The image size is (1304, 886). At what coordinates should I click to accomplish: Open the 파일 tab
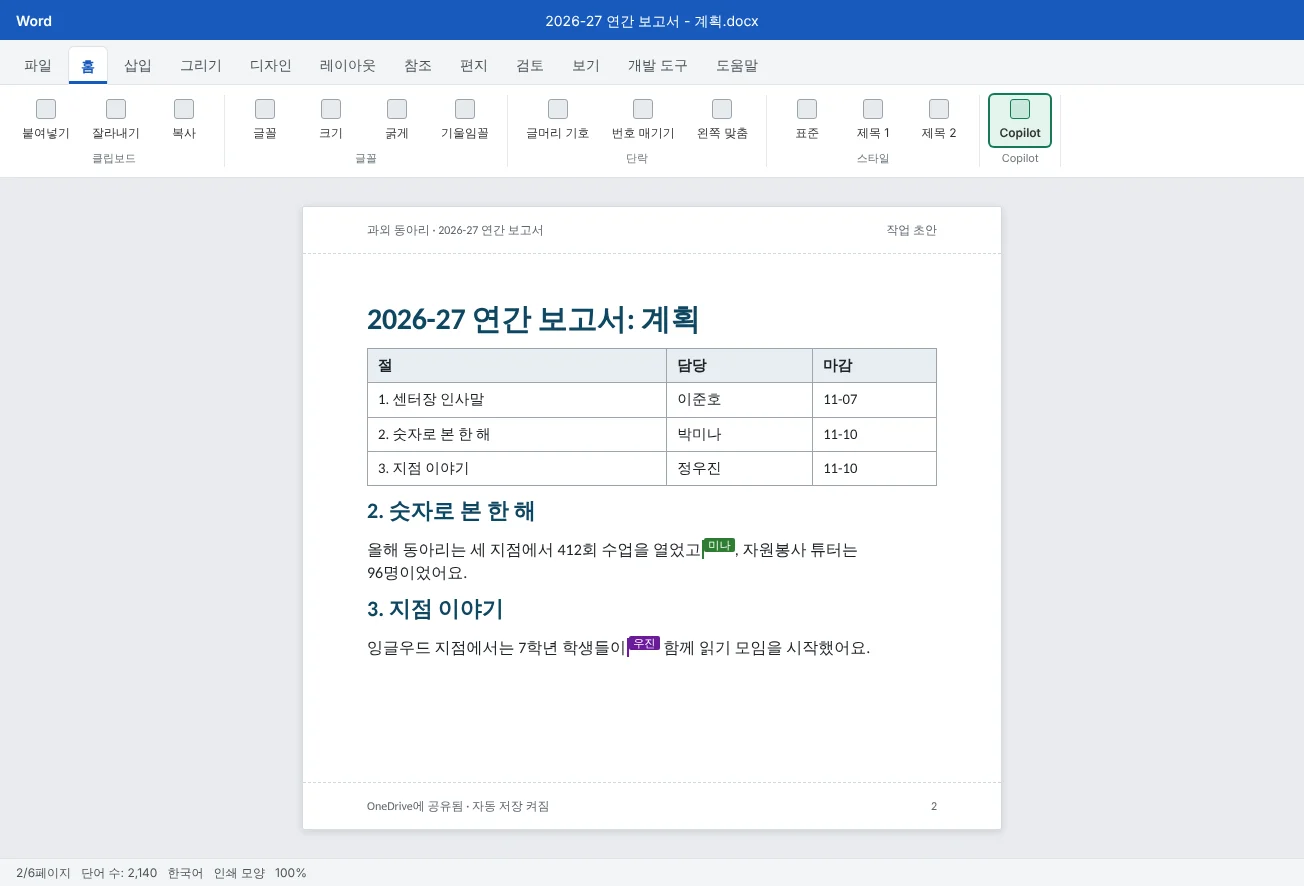click(38, 66)
